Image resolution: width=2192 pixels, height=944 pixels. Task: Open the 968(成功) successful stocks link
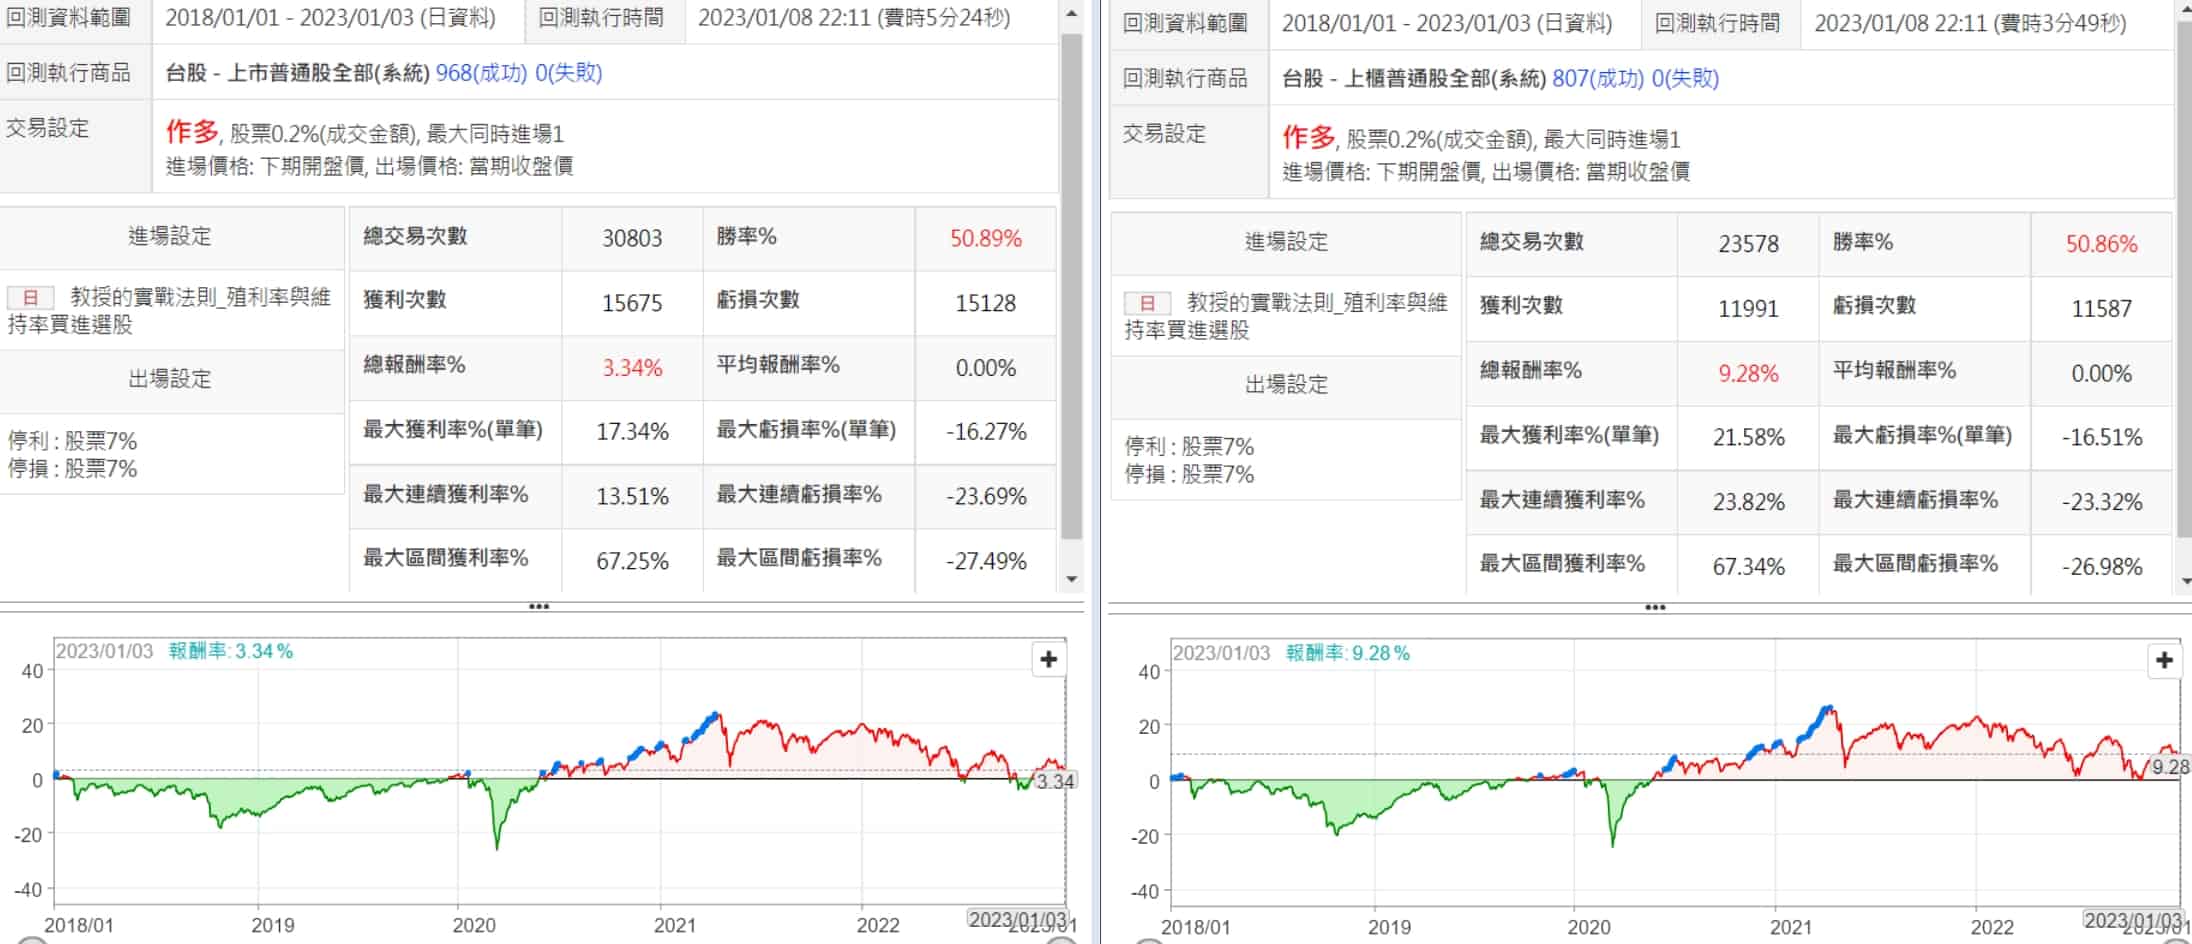[x=482, y=73]
